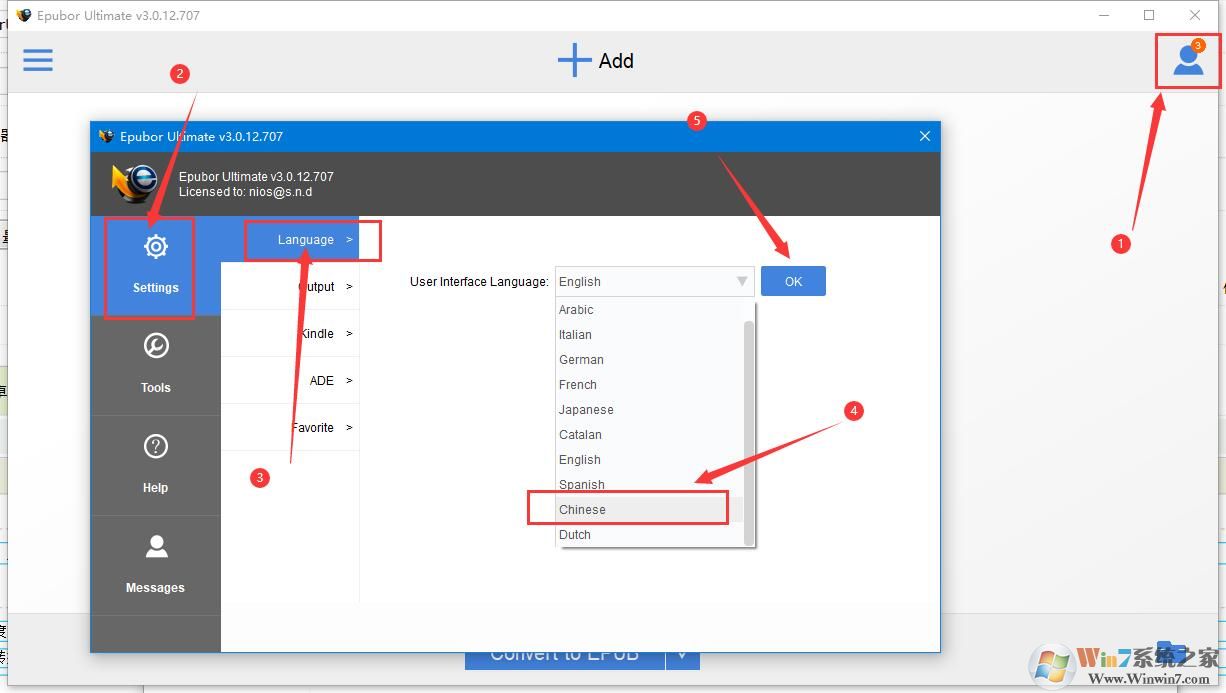Minimize the main Epubor Ultimate window
The image size is (1226, 693).
point(1104,15)
